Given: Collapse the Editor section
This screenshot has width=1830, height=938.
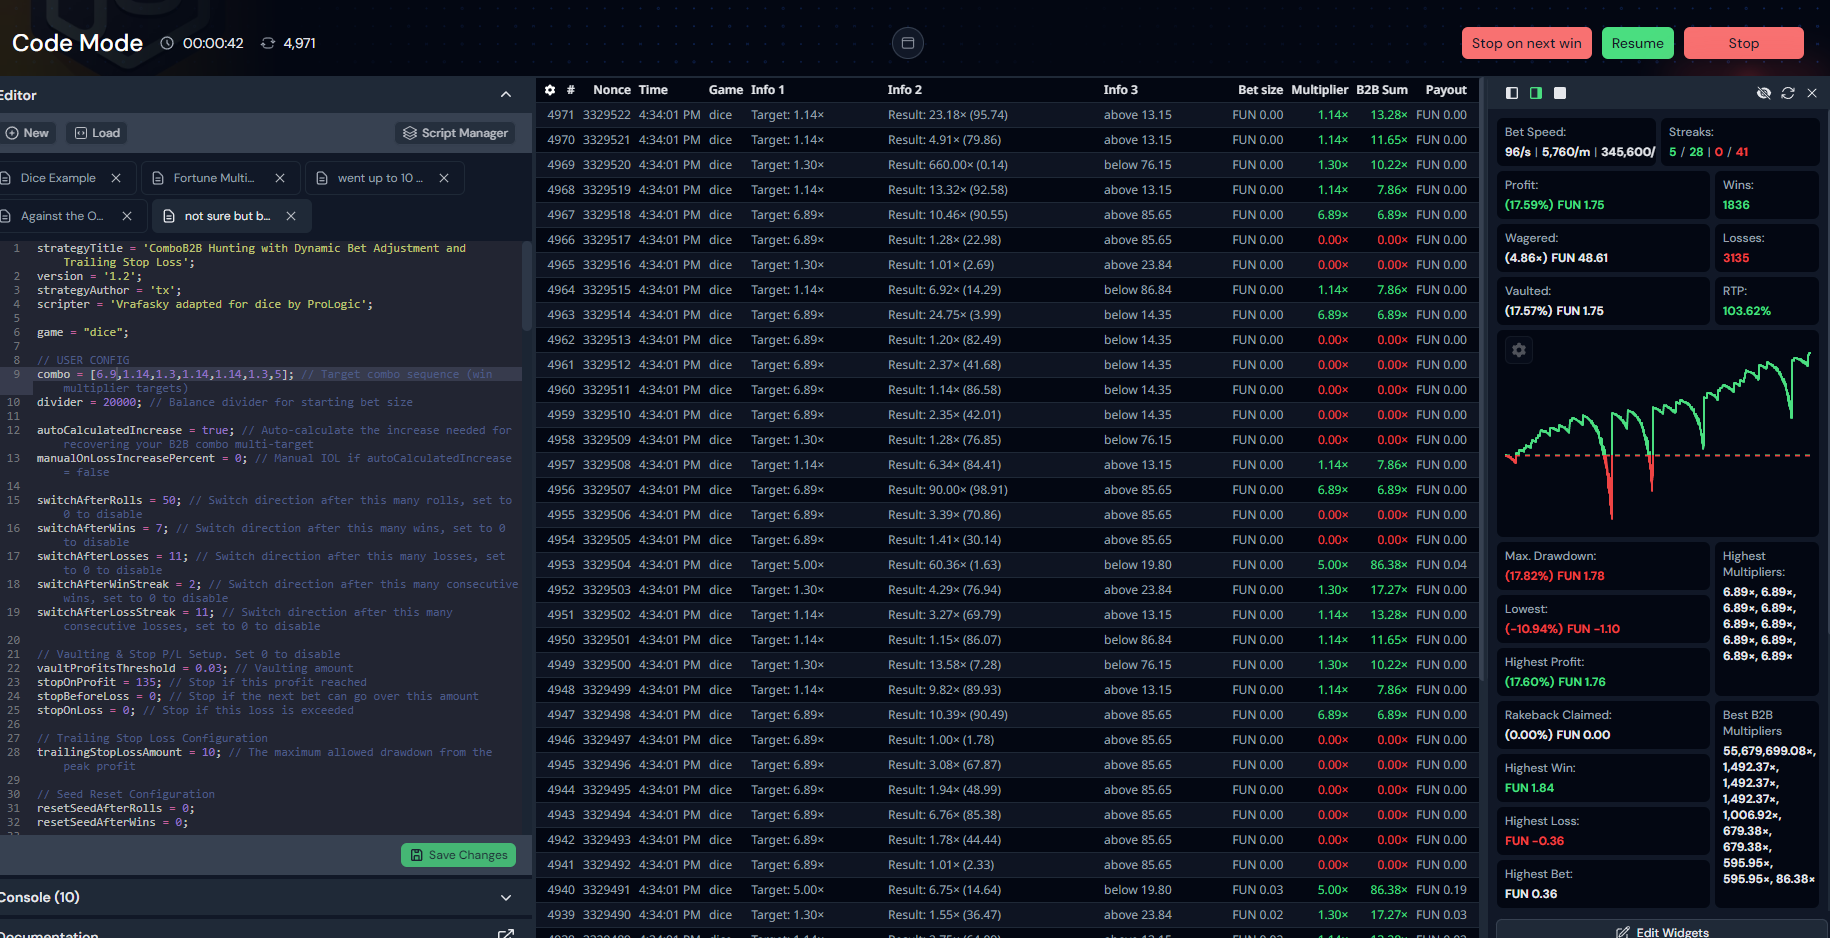Looking at the screenshot, I should 506,95.
